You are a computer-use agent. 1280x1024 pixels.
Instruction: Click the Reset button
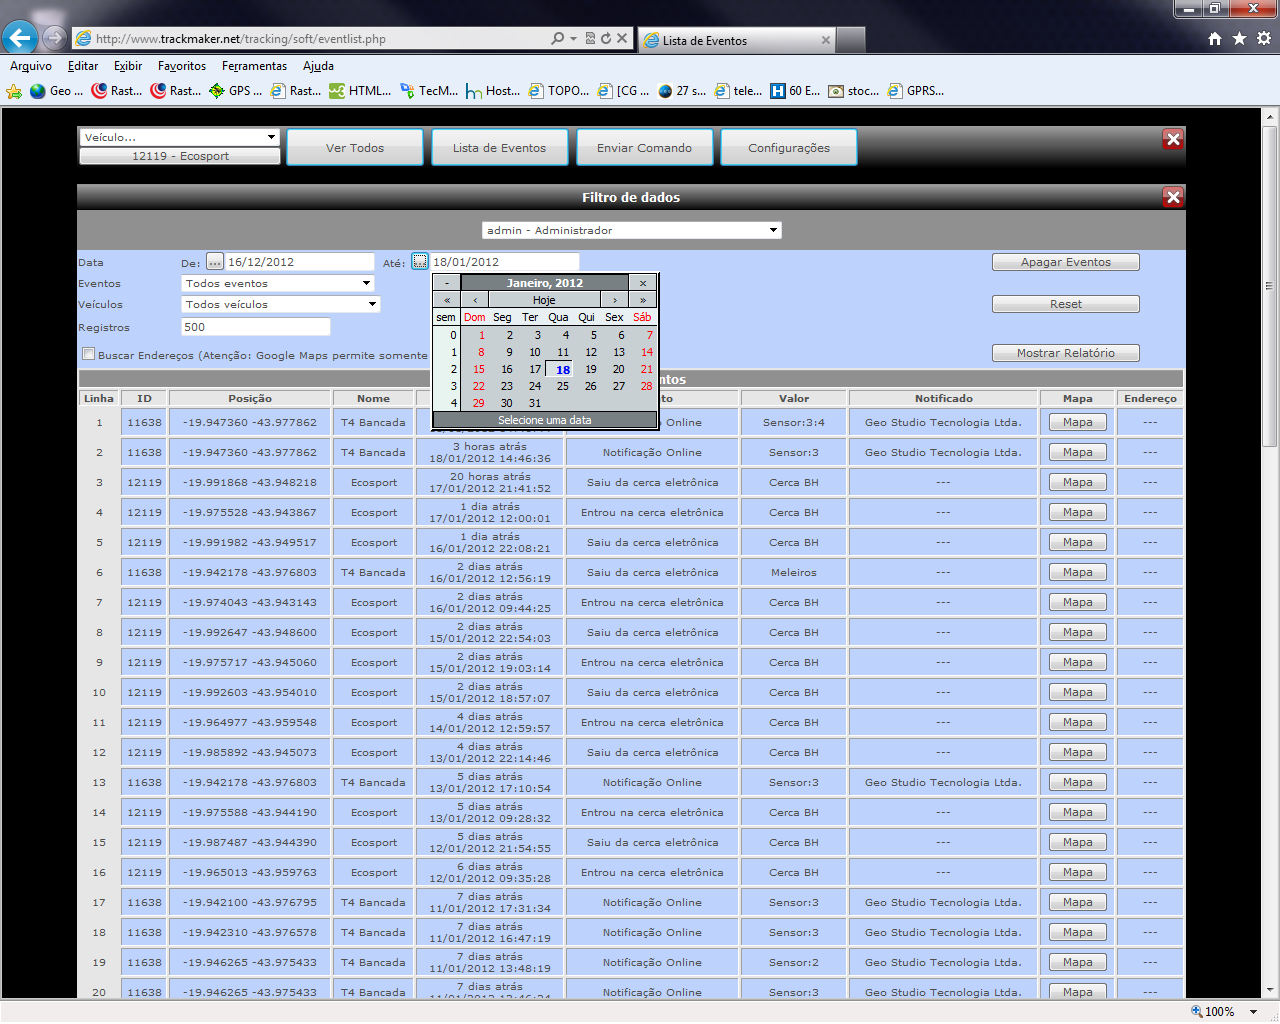(1066, 304)
